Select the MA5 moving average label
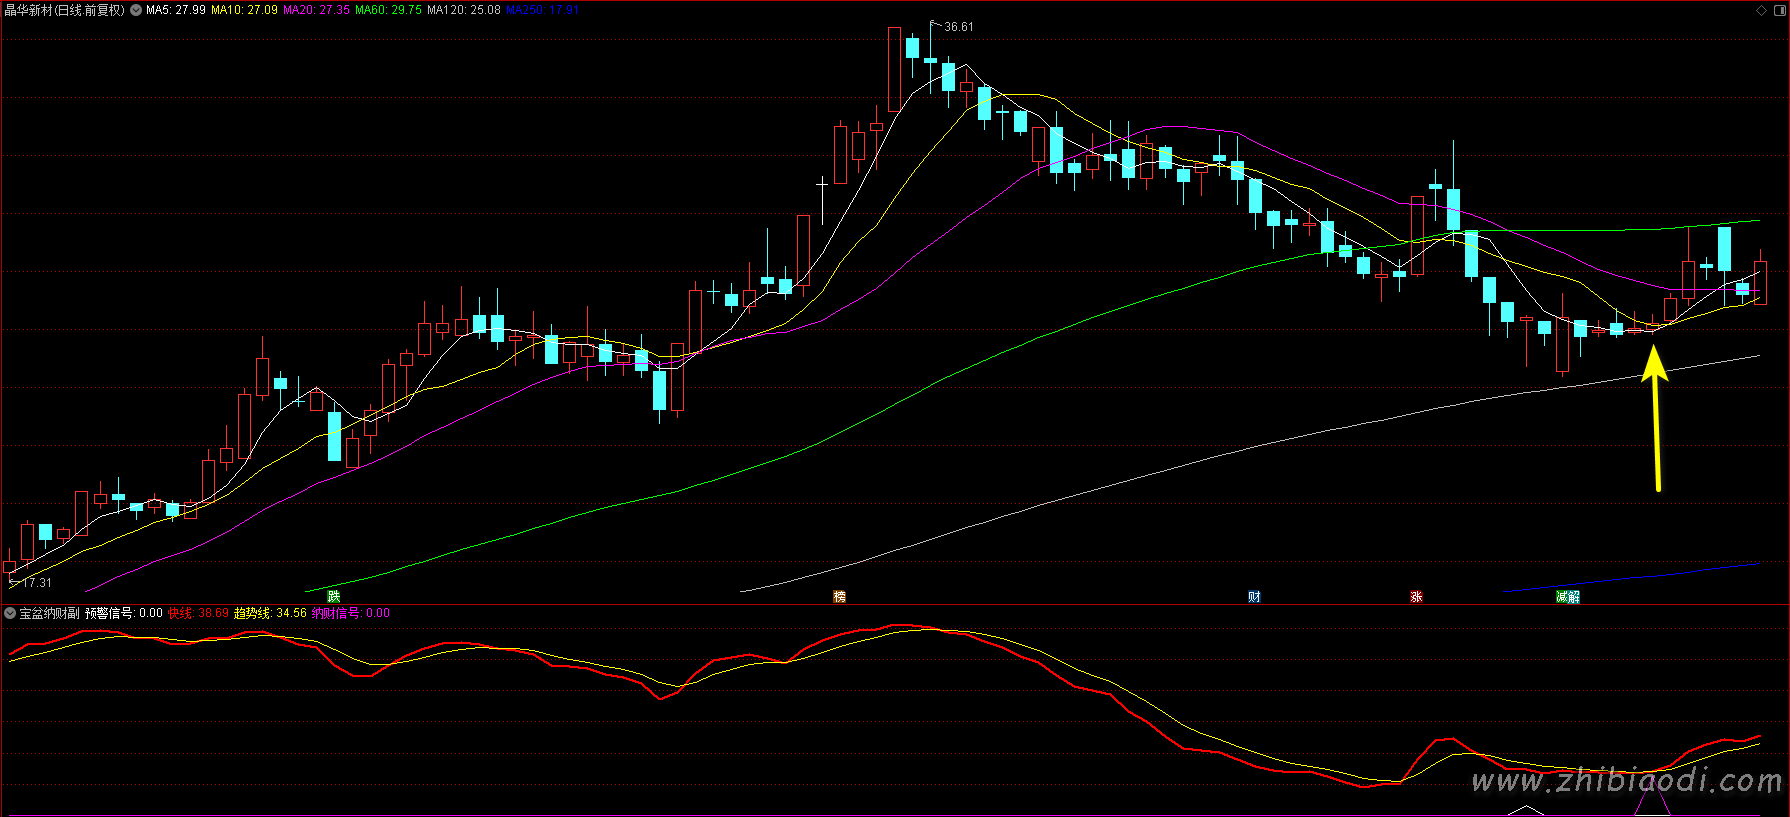 point(176,10)
